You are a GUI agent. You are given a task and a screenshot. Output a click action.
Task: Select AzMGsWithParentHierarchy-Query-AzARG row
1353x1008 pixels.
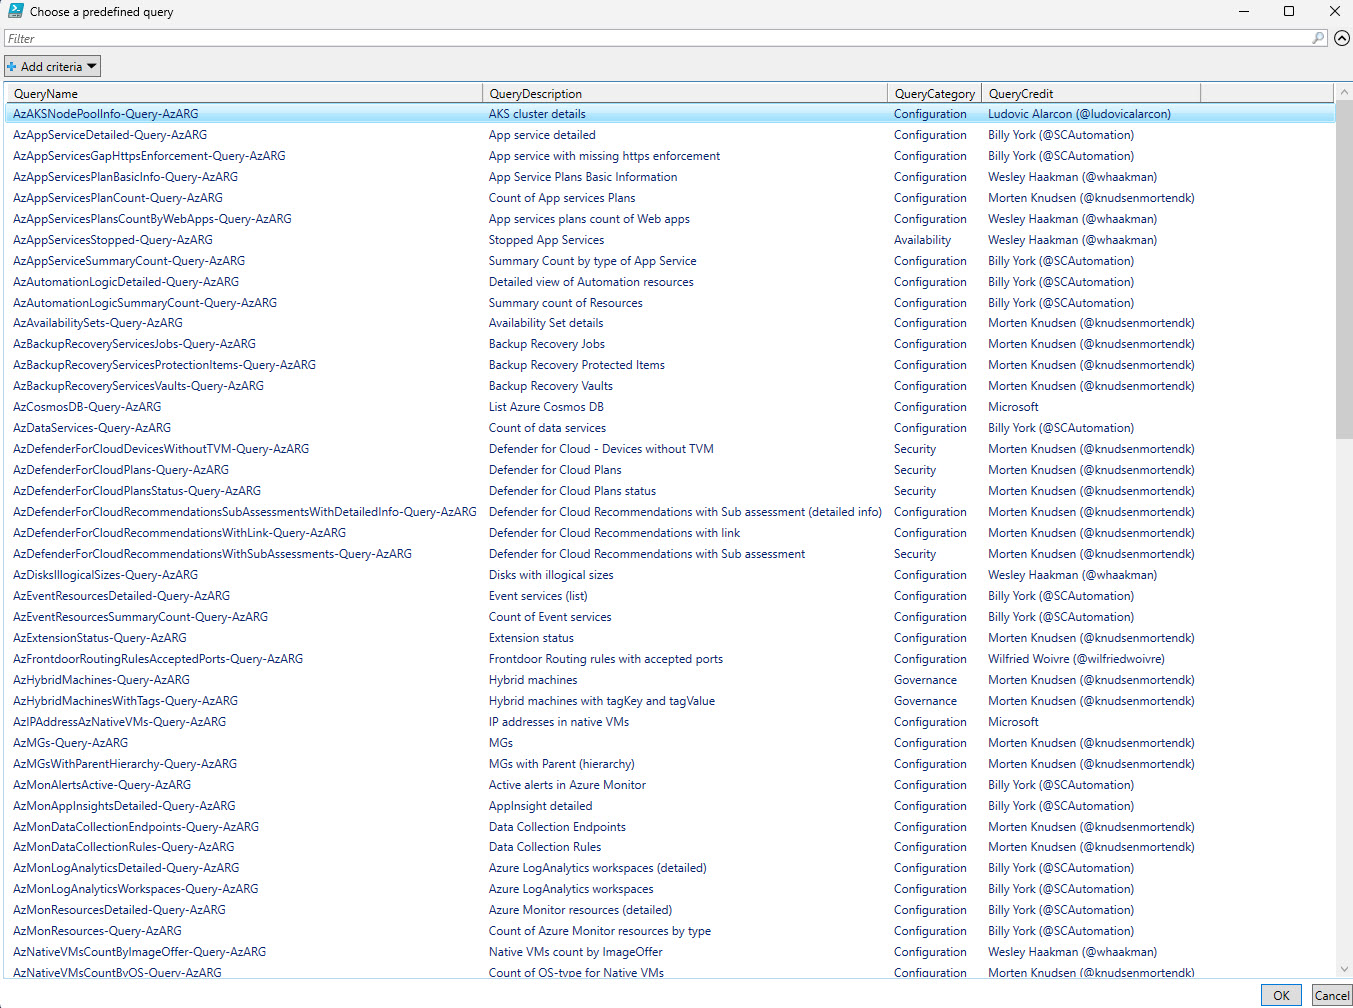point(670,764)
